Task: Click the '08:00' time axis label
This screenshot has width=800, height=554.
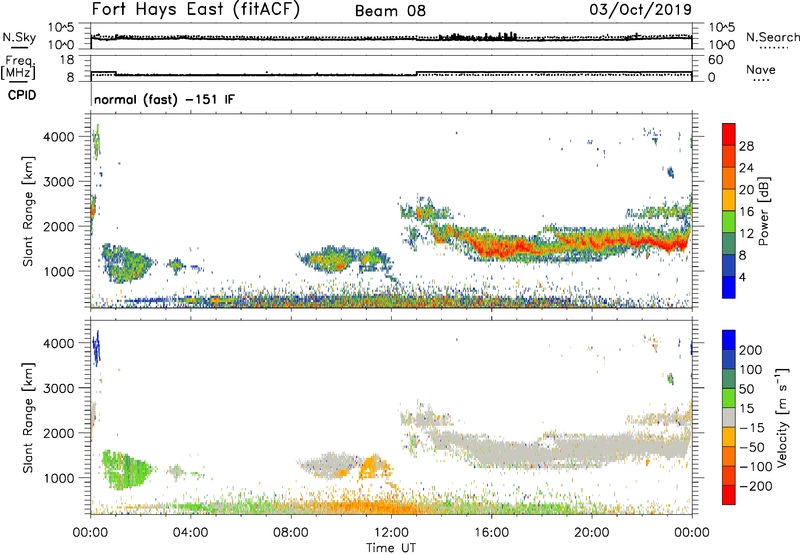Action: pyautogui.click(x=290, y=533)
